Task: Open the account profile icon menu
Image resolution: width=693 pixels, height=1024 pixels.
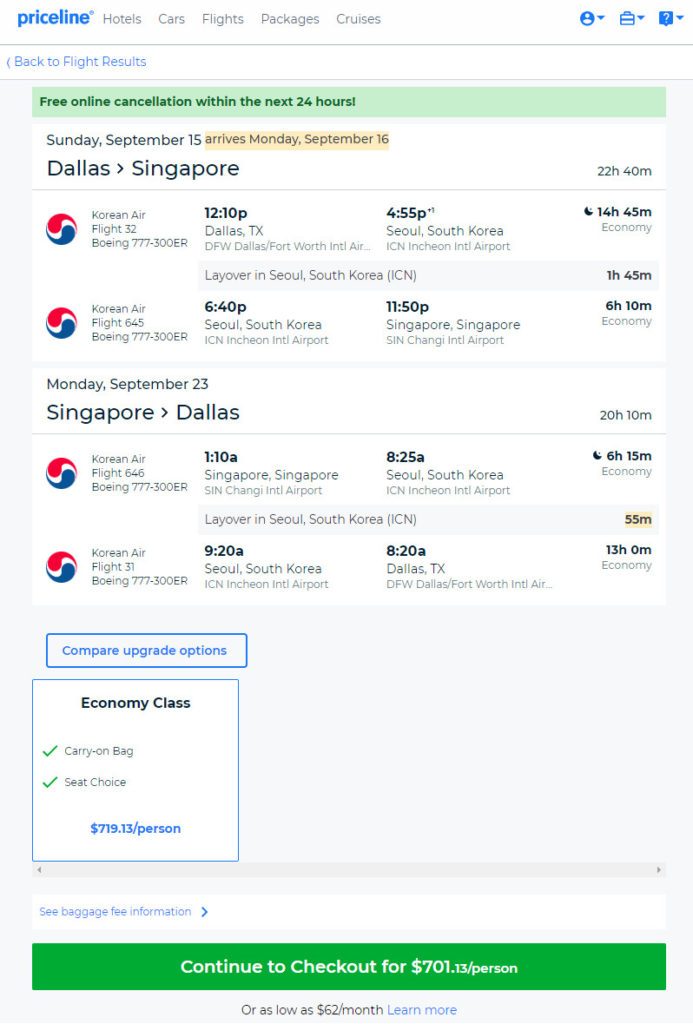Action: pos(592,18)
